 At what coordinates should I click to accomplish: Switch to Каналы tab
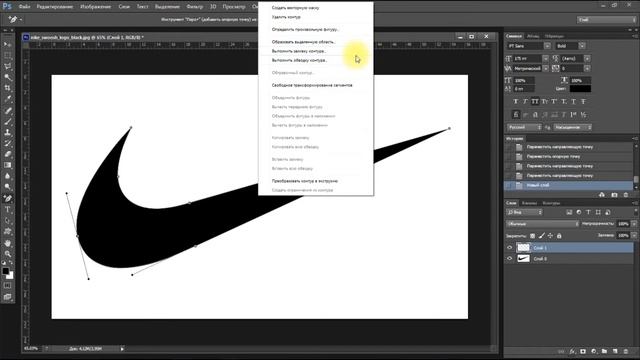coord(529,203)
